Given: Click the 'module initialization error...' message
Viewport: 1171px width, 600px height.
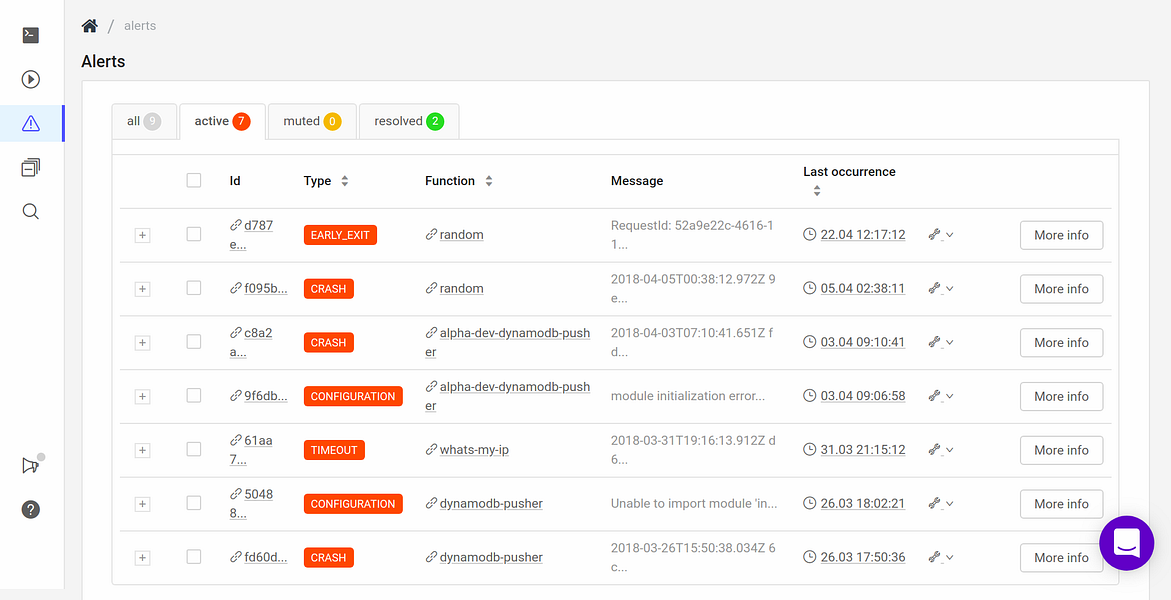Looking at the screenshot, I should [688, 396].
